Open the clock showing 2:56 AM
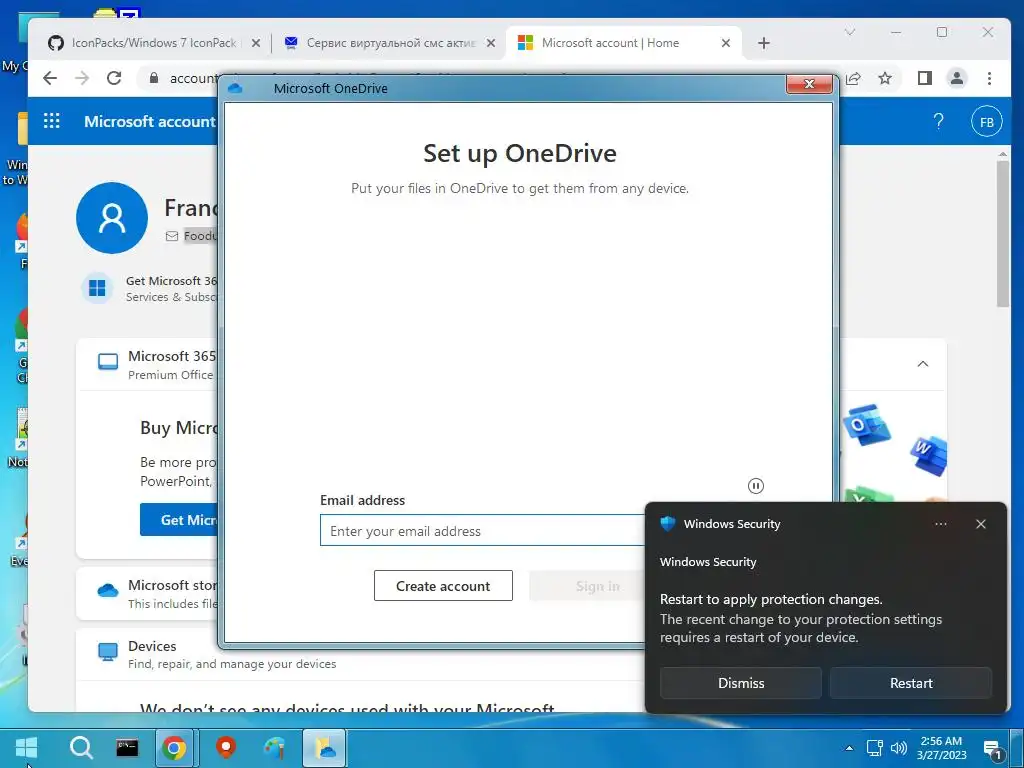This screenshot has width=1024, height=768. [x=941, y=748]
